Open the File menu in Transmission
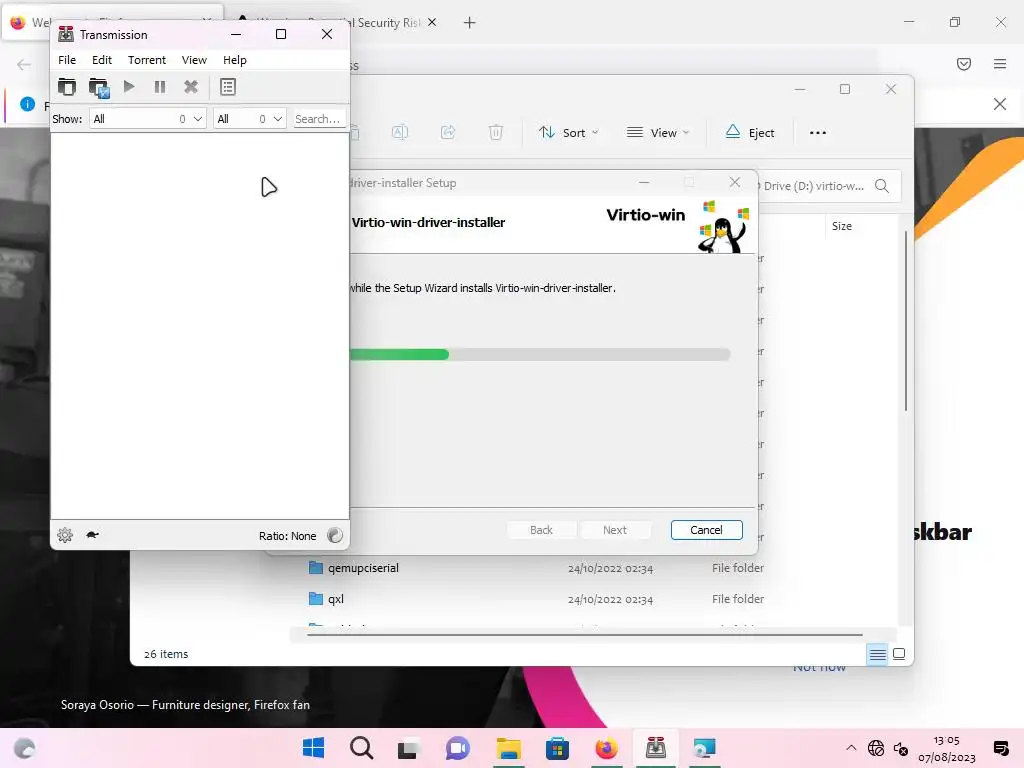1024x768 pixels. tap(67, 60)
